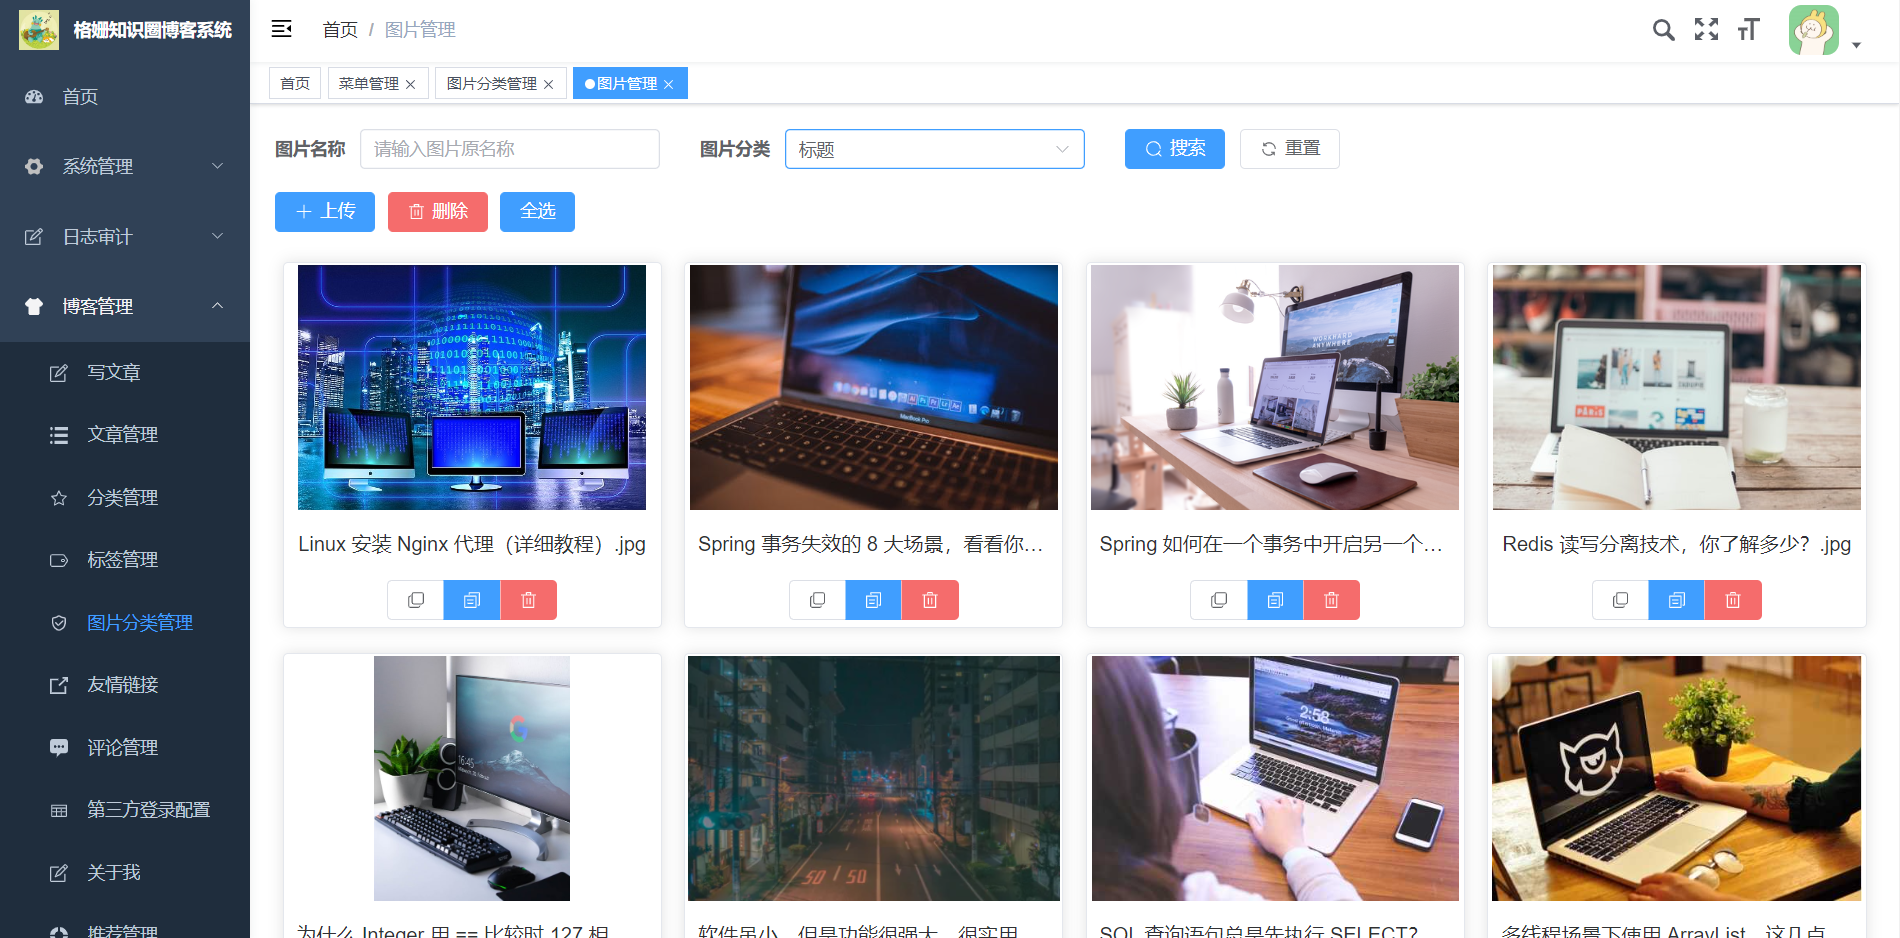This screenshot has height=938, width=1900.
Task: Go to 首页 in the sidebar
Action: (x=125, y=96)
